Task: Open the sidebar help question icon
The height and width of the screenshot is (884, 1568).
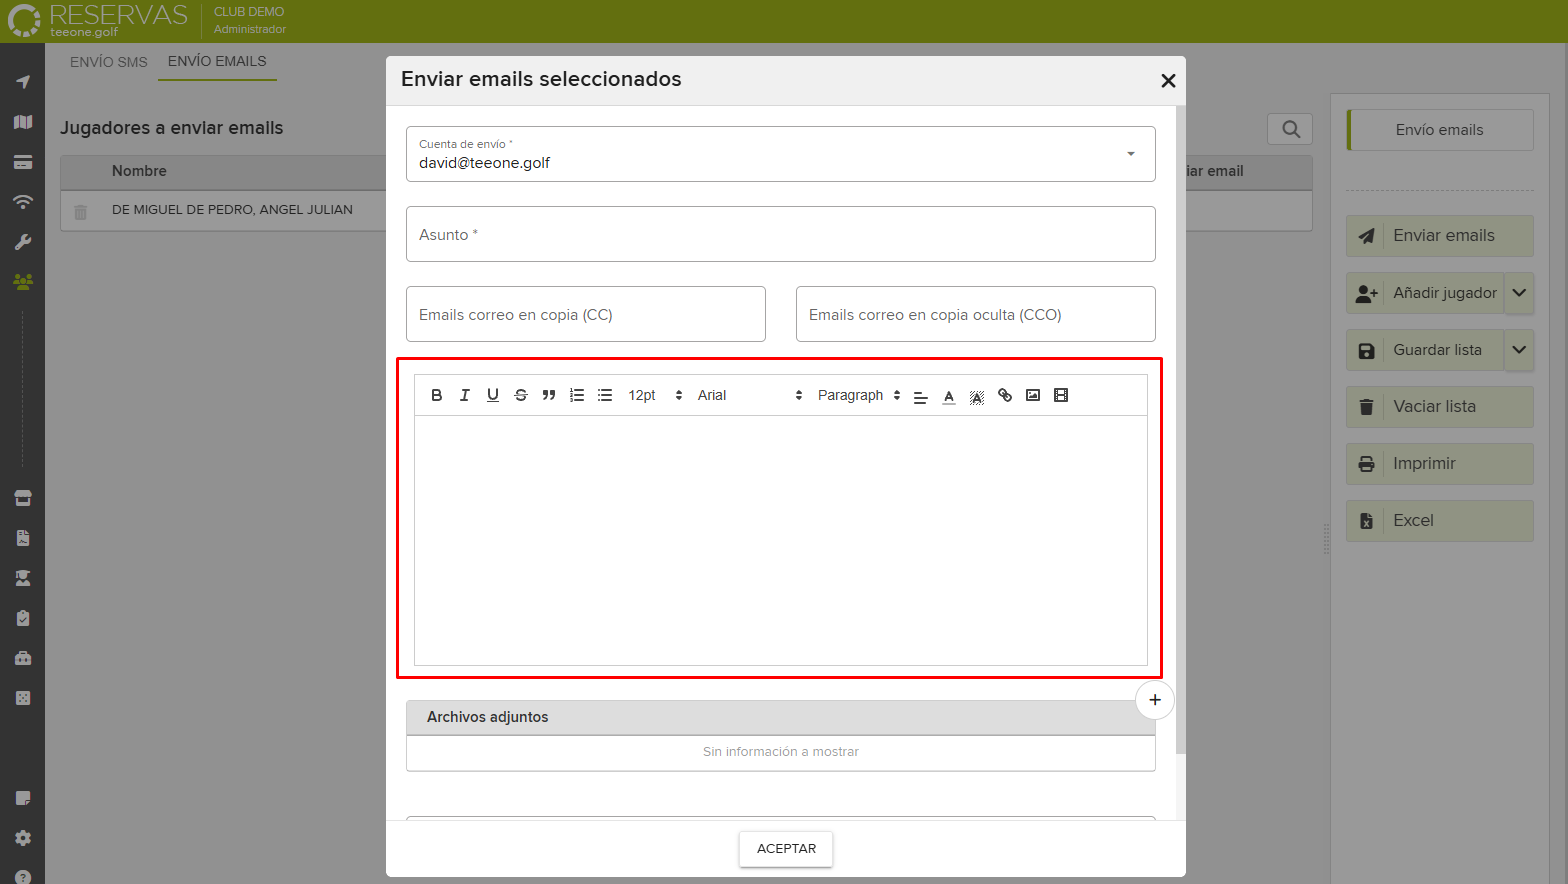Action: pyautogui.click(x=23, y=877)
